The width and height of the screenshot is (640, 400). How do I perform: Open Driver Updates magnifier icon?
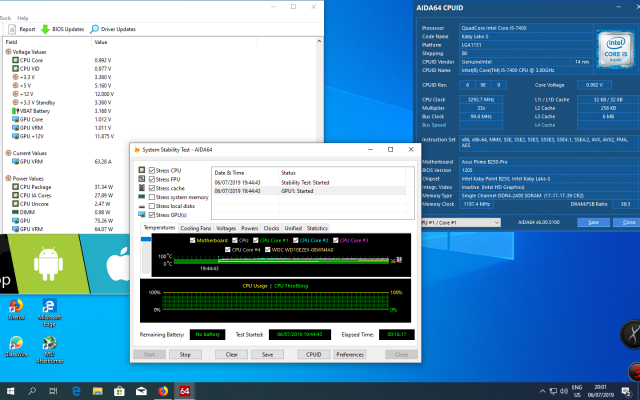(x=94, y=29)
